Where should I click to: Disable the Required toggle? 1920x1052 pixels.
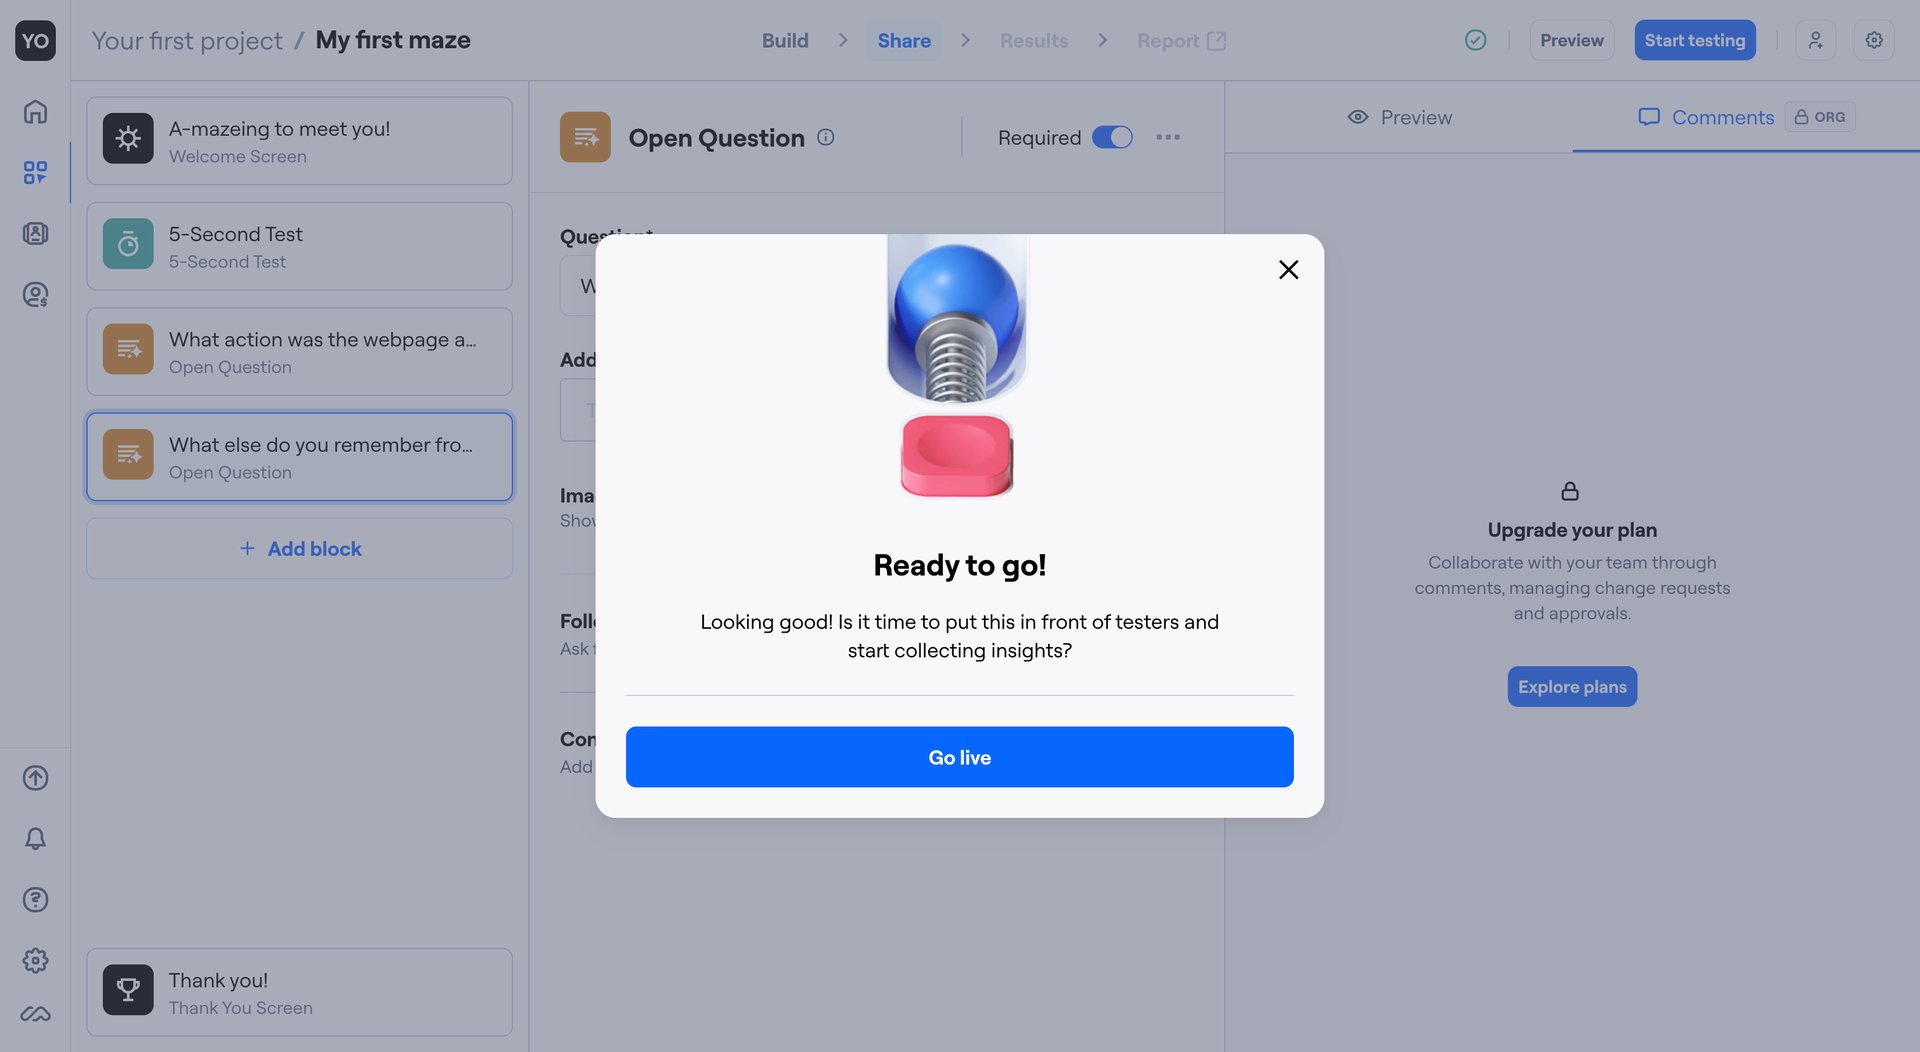click(x=1112, y=137)
